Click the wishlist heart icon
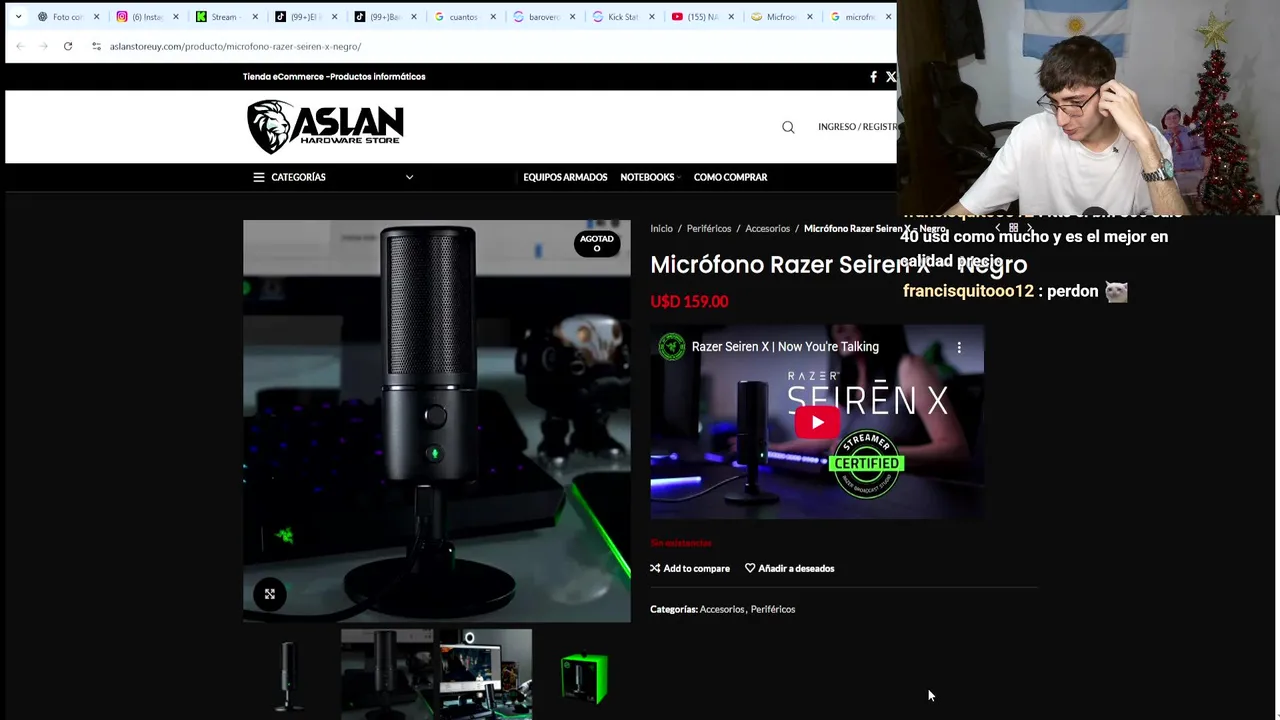This screenshot has height=720, width=1280. tap(750, 568)
